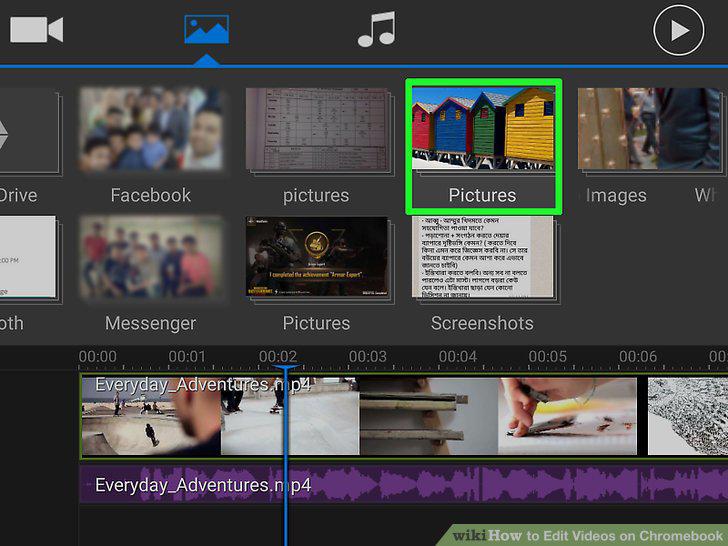The image size is (728, 546).
Task: Click the hand-drawing frame in video clip
Action: click(x=567, y=416)
